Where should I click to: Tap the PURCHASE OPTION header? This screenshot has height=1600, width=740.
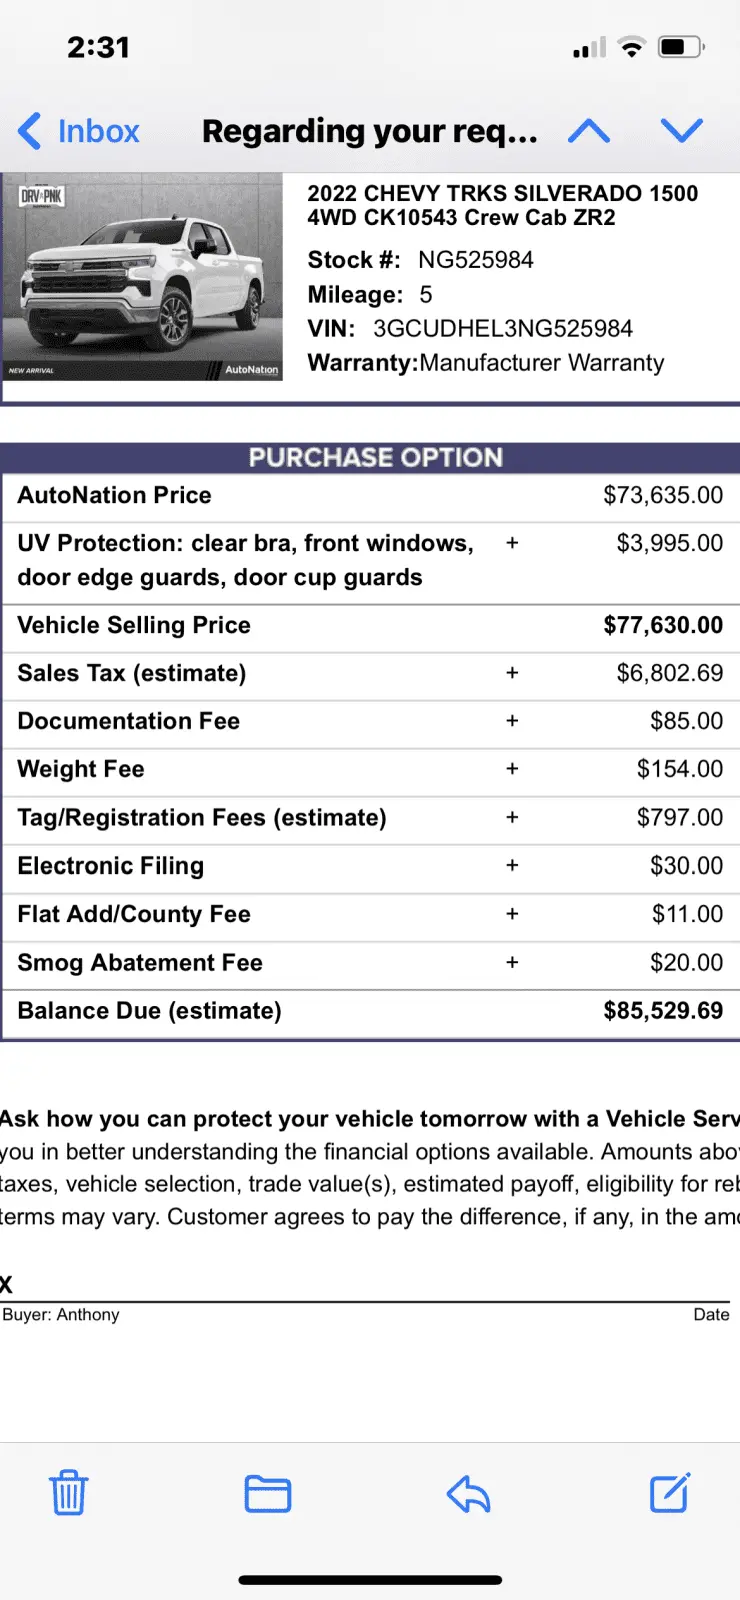[x=375, y=457]
